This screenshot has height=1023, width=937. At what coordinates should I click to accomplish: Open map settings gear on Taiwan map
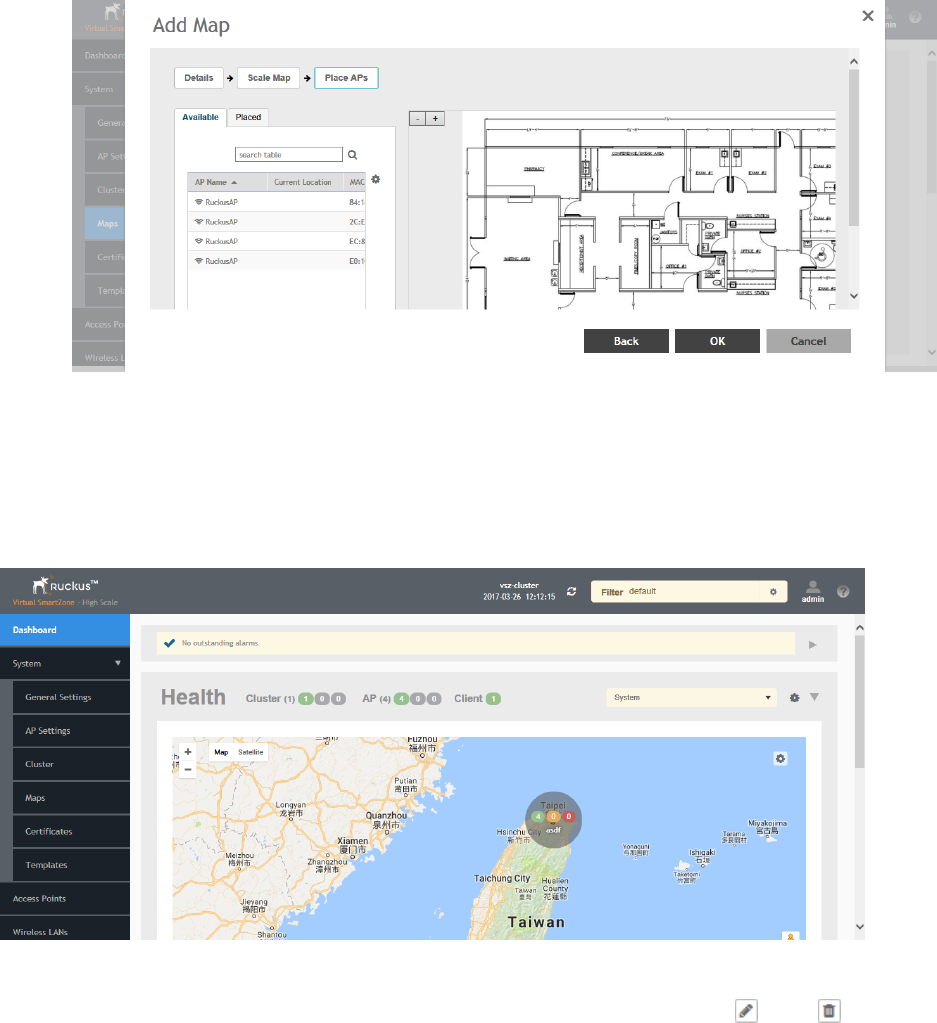780,759
